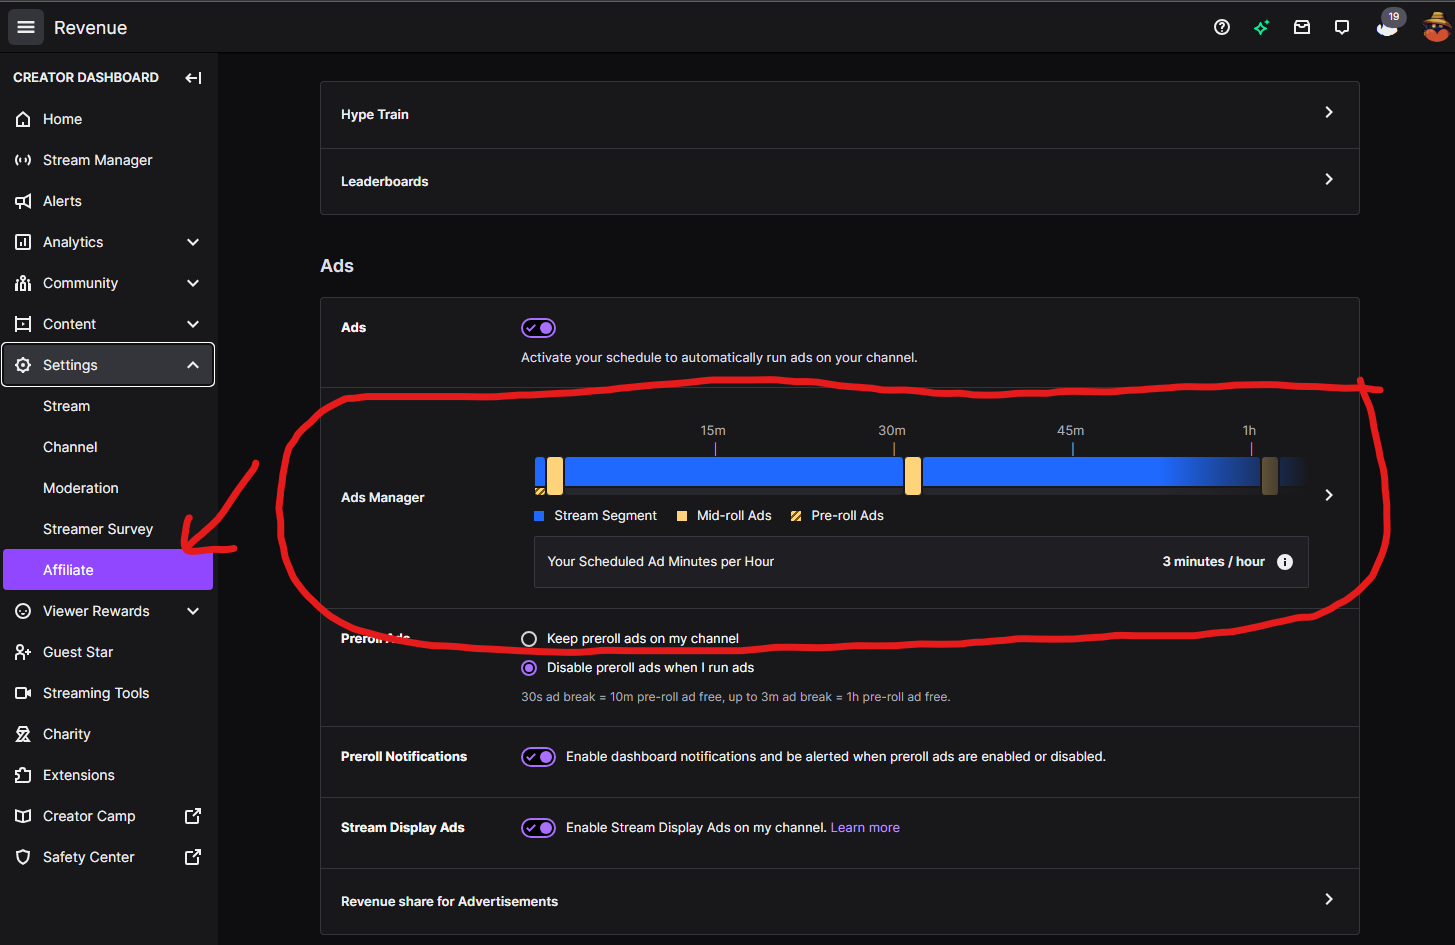The height and width of the screenshot is (945, 1455).
Task: Click the Charity ribbon icon
Action: pyautogui.click(x=23, y=734)
